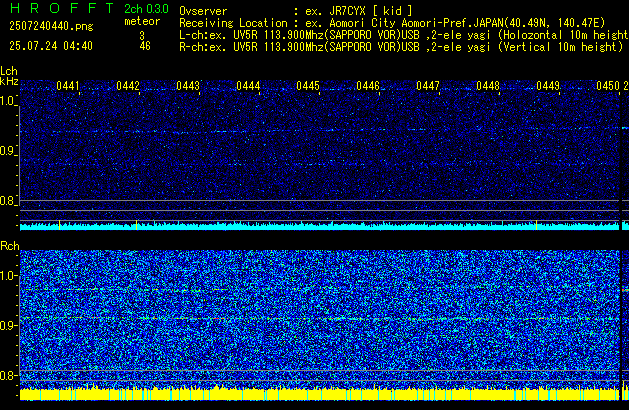Click the cyan Lch signal level strip

pyautogui.click(x=319, y=225)
